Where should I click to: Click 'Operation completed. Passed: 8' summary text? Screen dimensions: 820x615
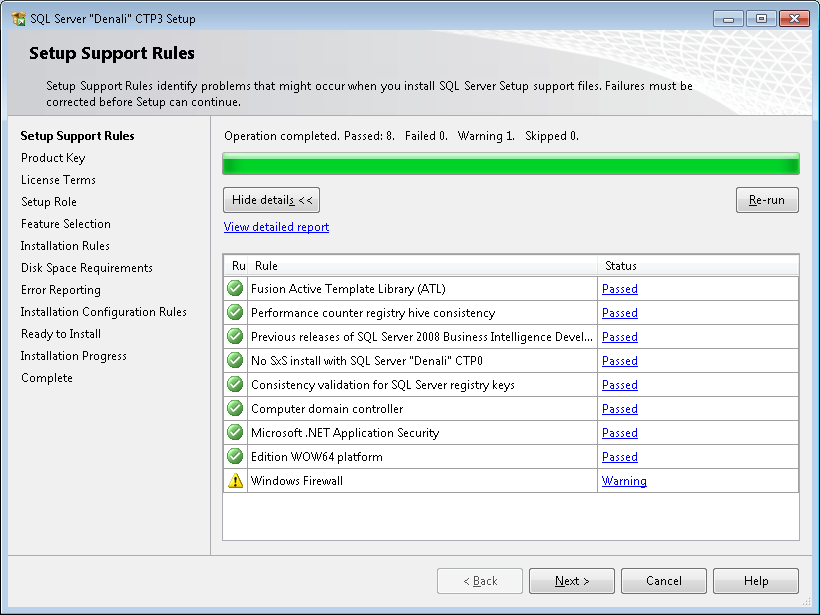[310, 136]
